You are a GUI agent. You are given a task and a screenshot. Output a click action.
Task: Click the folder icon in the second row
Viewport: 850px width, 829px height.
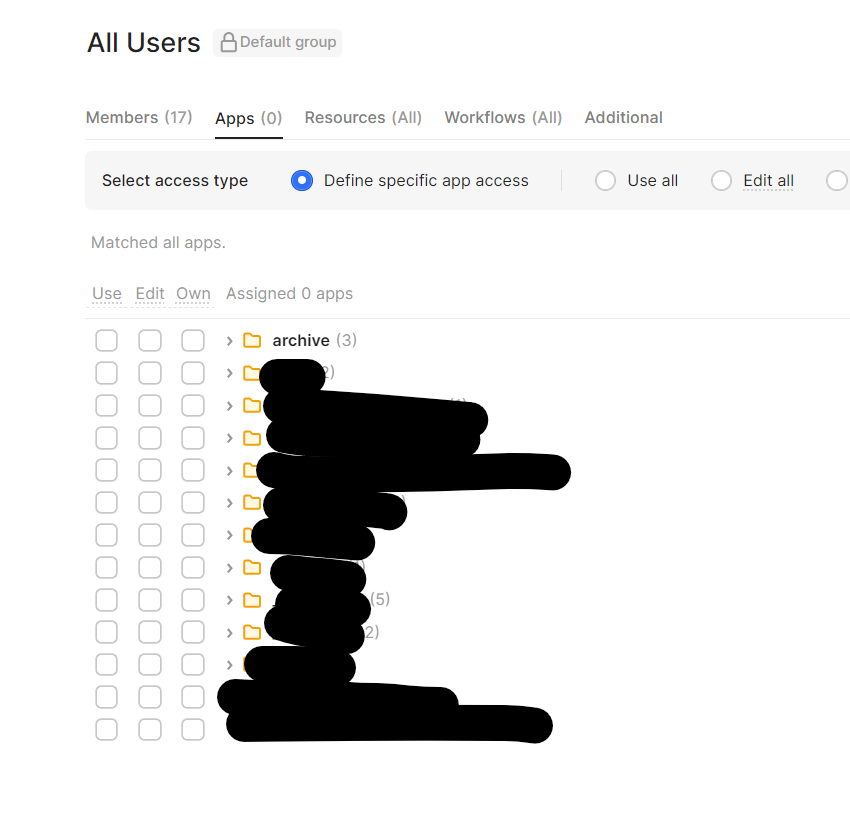pyautogui.click(x=251, y=372)
